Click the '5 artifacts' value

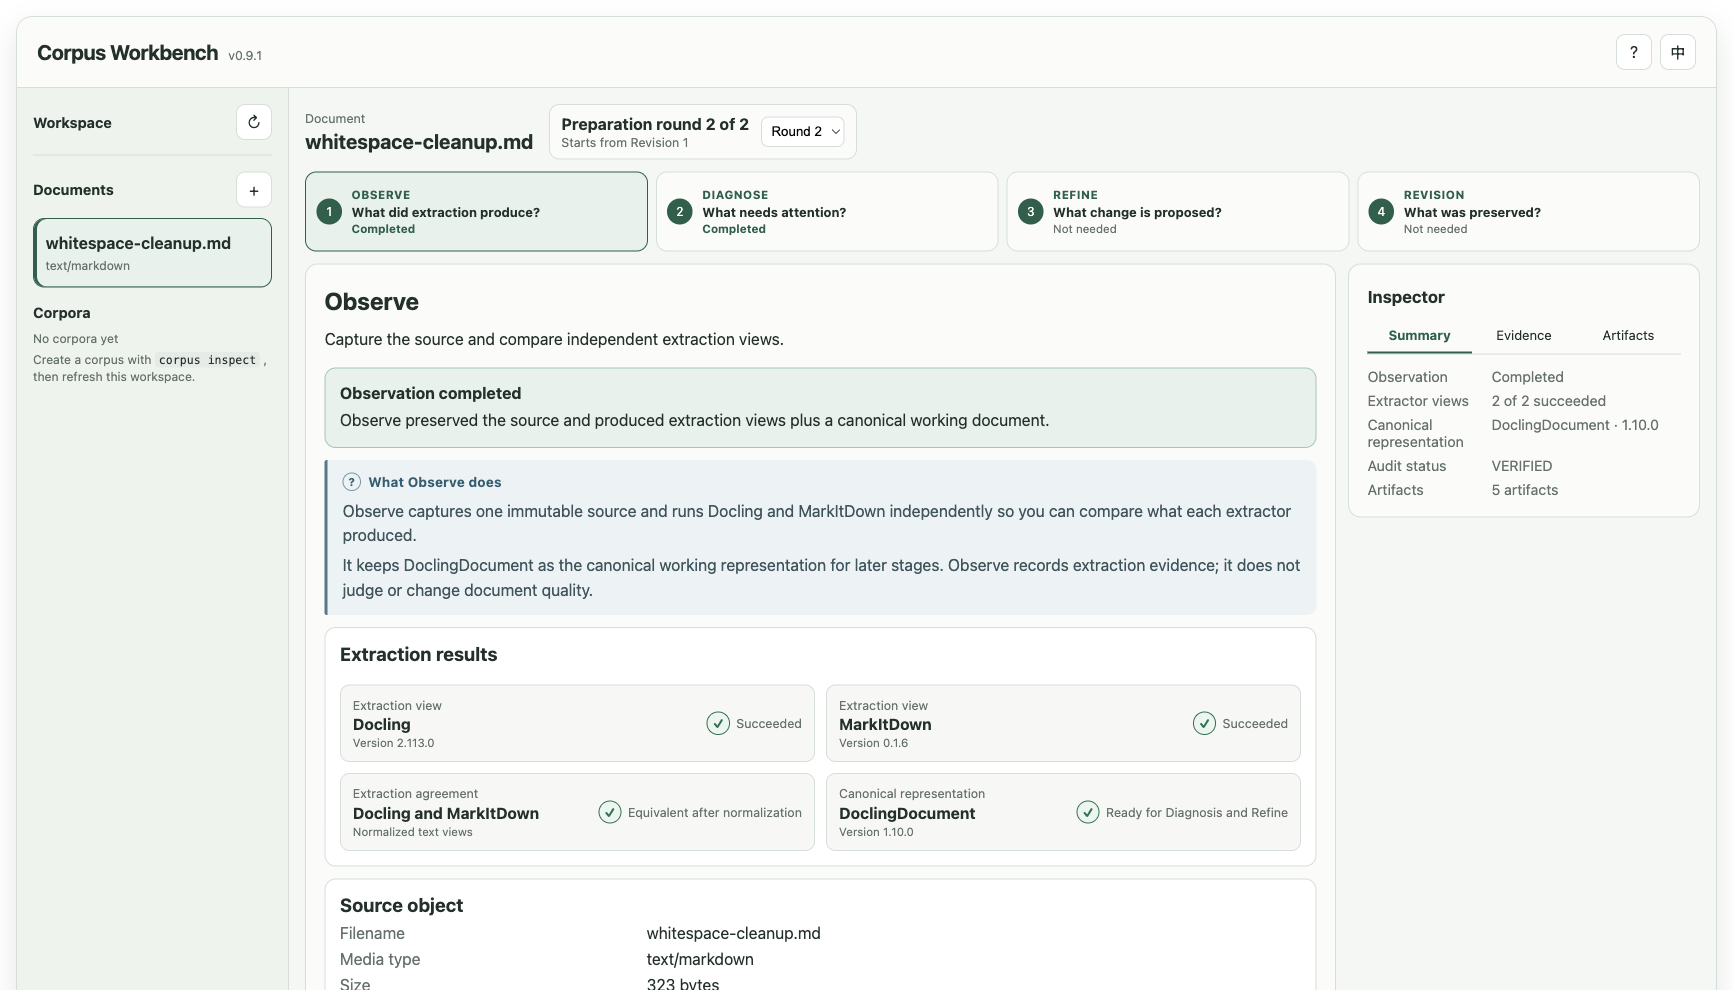(x=1524, y=490)
